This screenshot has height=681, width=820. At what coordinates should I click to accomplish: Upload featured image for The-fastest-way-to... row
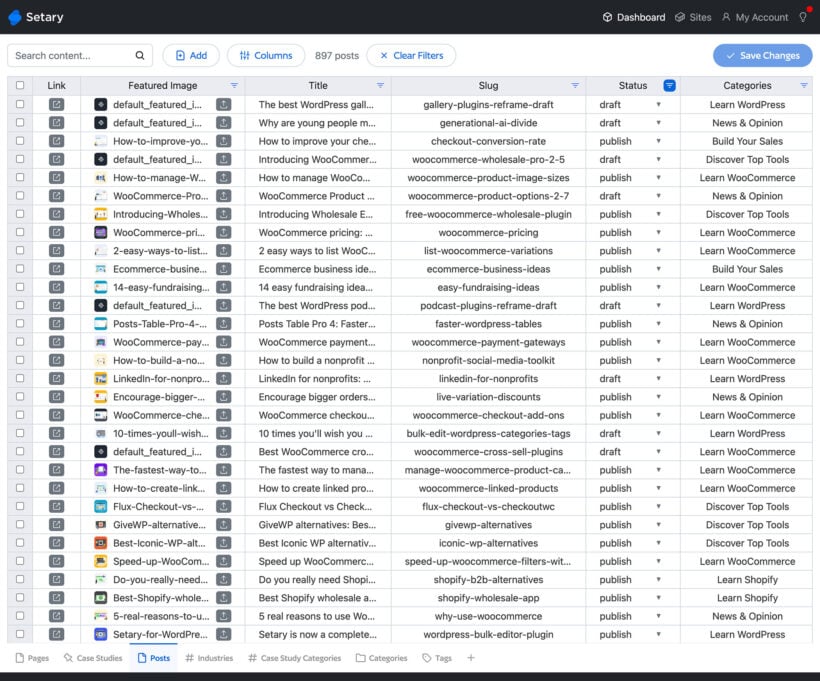(223, 470)
